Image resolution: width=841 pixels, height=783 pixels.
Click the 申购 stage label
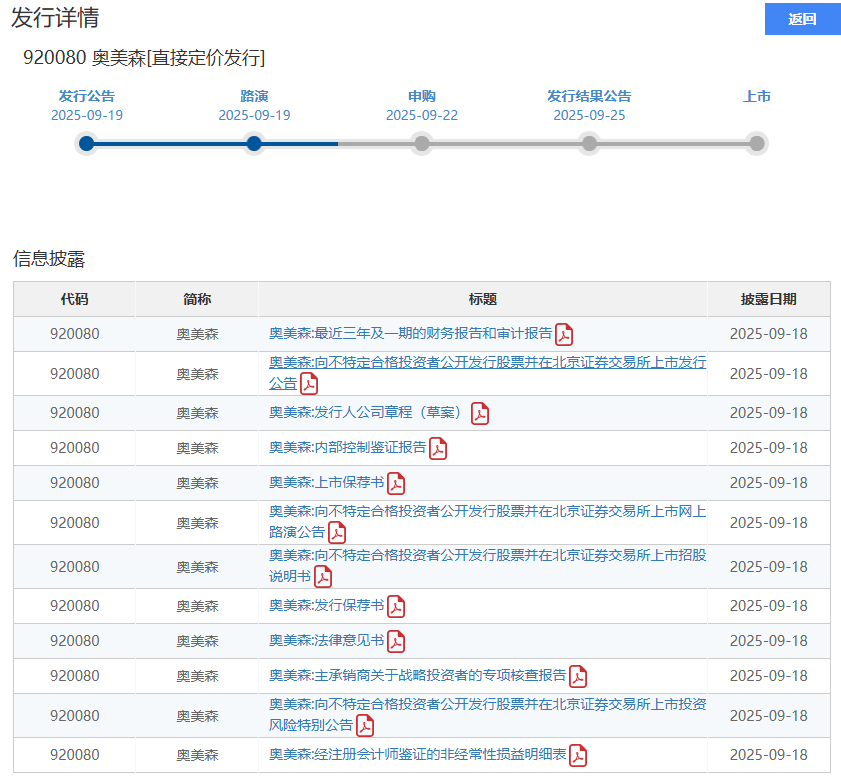click(x=422, y=97)
